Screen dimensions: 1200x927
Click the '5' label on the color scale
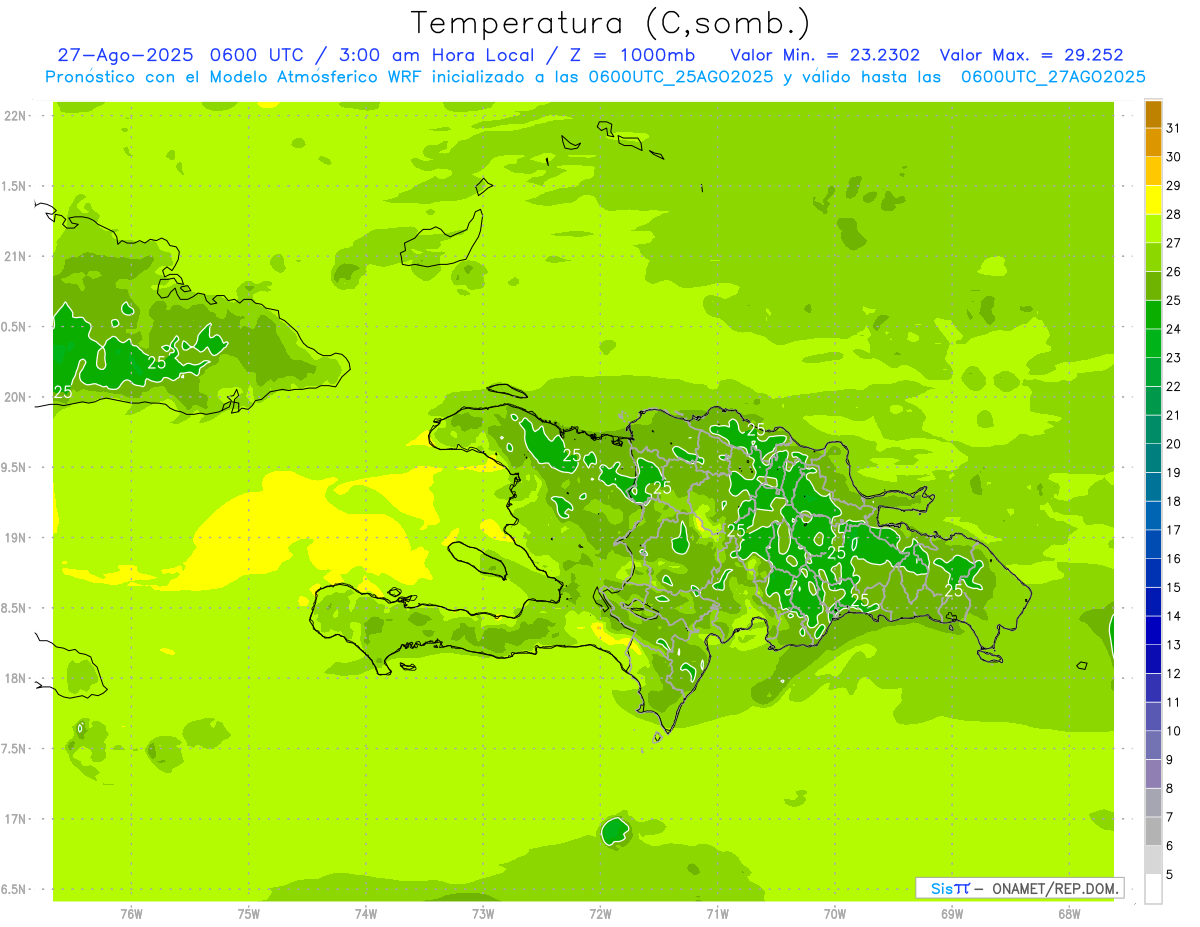click(1170, 875)
